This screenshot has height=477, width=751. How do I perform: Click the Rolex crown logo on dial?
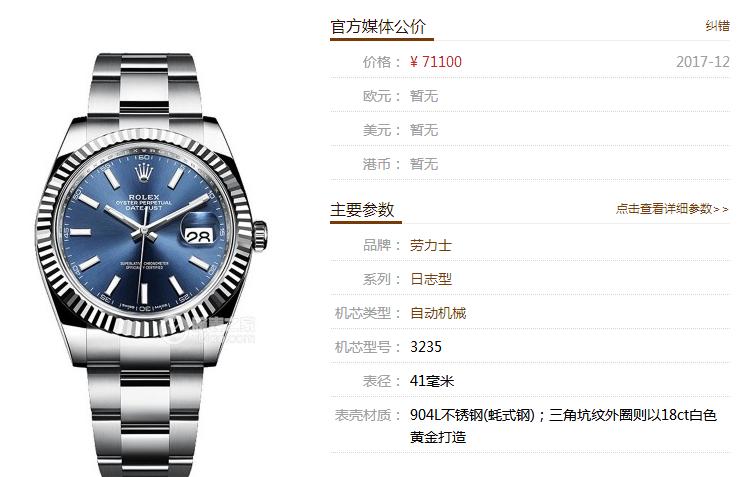[x=144, y=172]
